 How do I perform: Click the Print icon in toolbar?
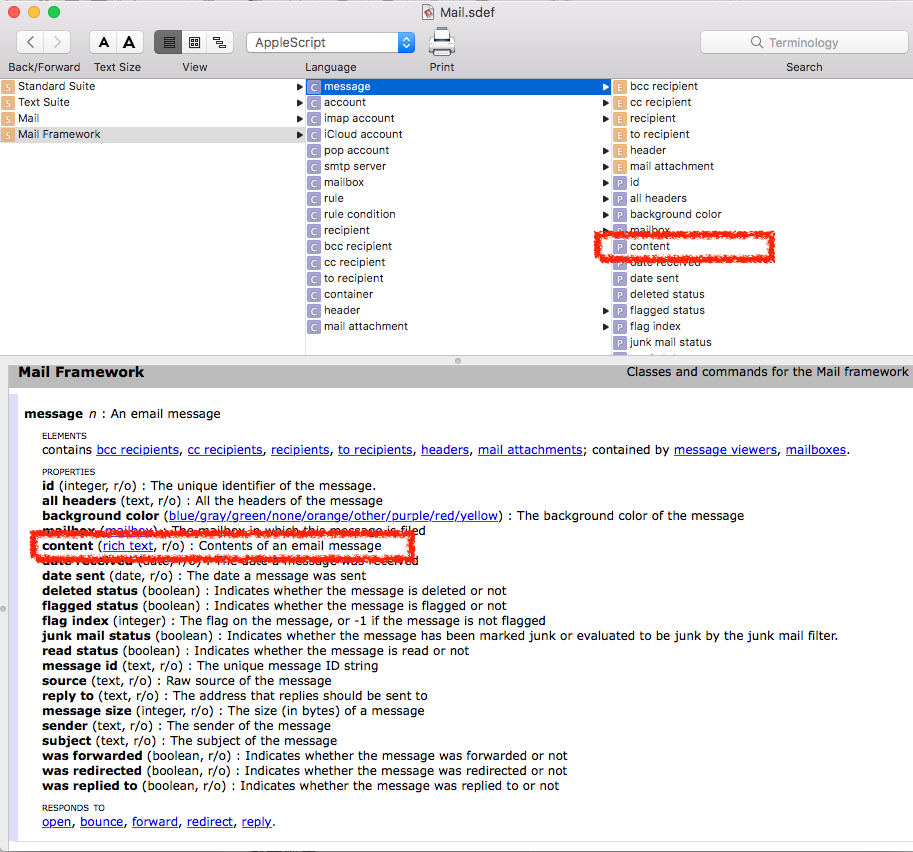point(441,42)
